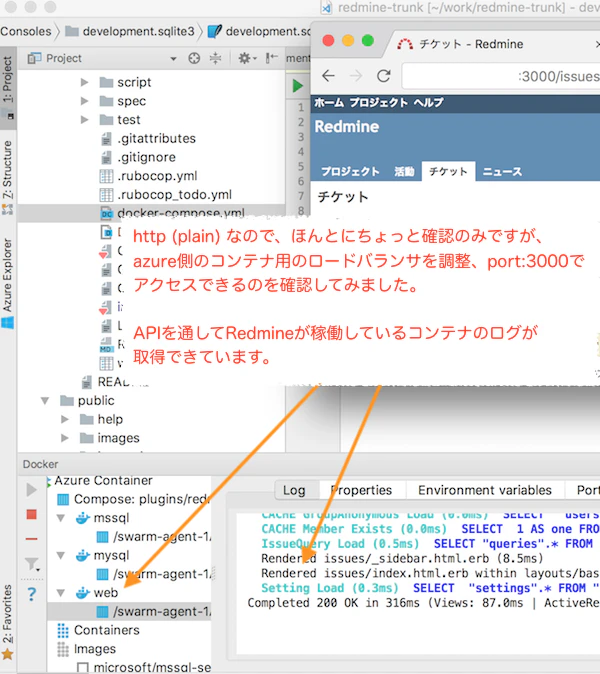This screenshot has height=674, width=600.
Task: Click the Docker panel title label
Action: [x=40, y=465]
